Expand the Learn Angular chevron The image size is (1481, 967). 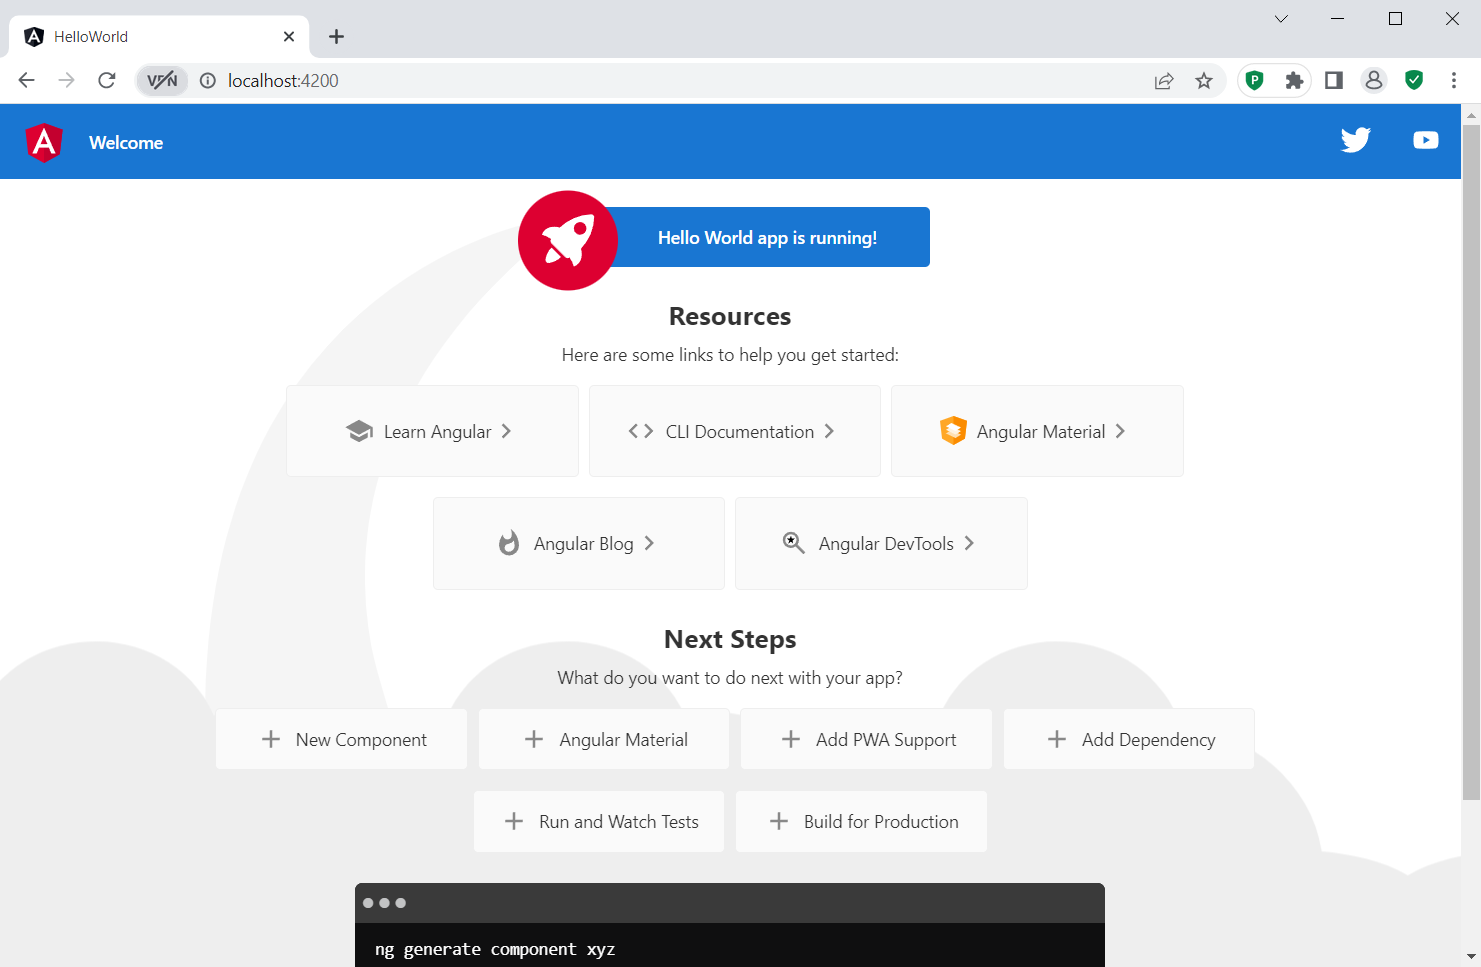click(x=506, y=431)
